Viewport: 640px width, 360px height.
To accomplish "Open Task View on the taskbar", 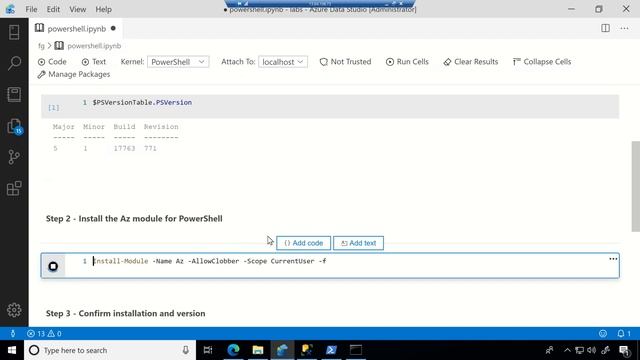I will coord(208,350).
